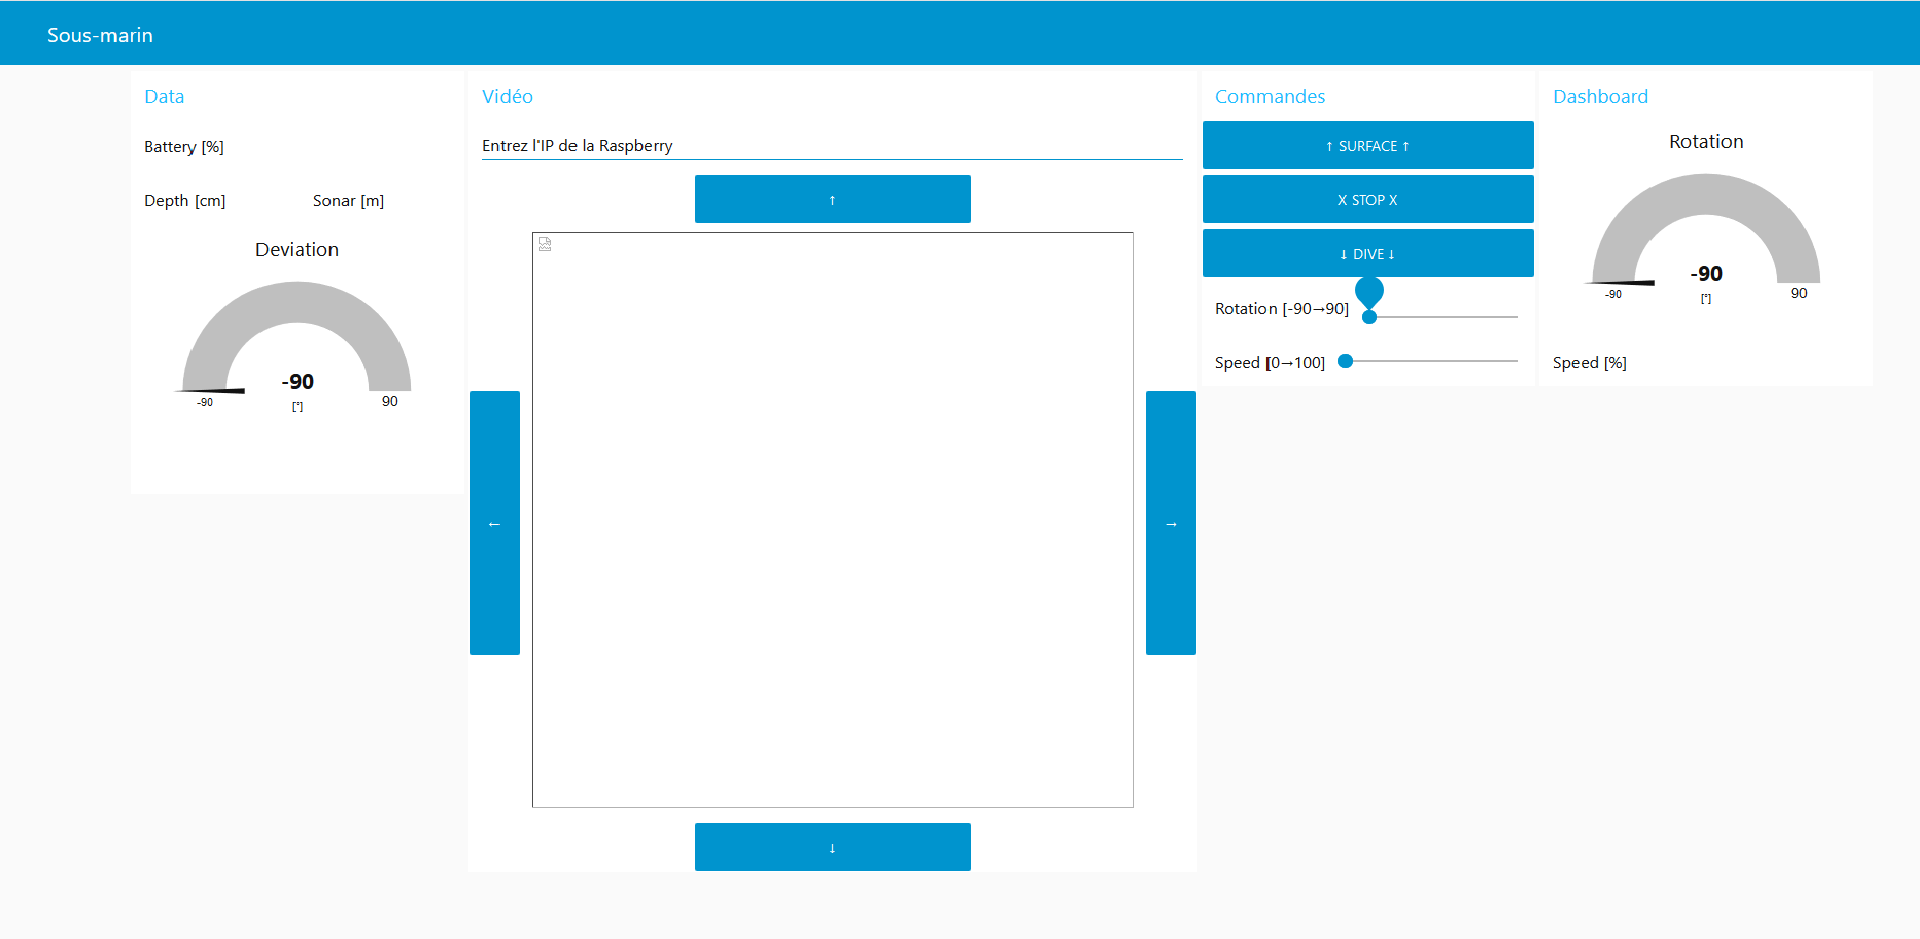This screenshot has width=1920, height=939.
Task: Click the Data panel heading
Action: 164,96
